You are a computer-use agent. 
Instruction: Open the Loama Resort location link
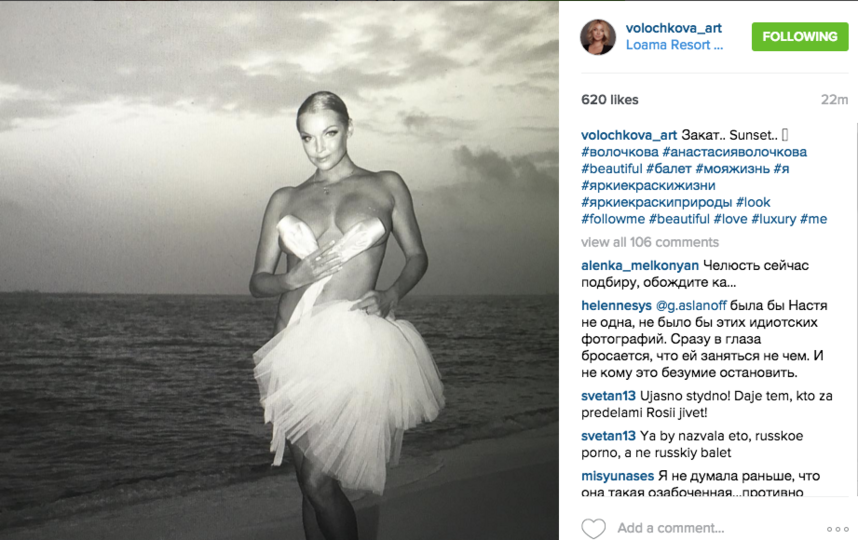[x=674, y=45]
